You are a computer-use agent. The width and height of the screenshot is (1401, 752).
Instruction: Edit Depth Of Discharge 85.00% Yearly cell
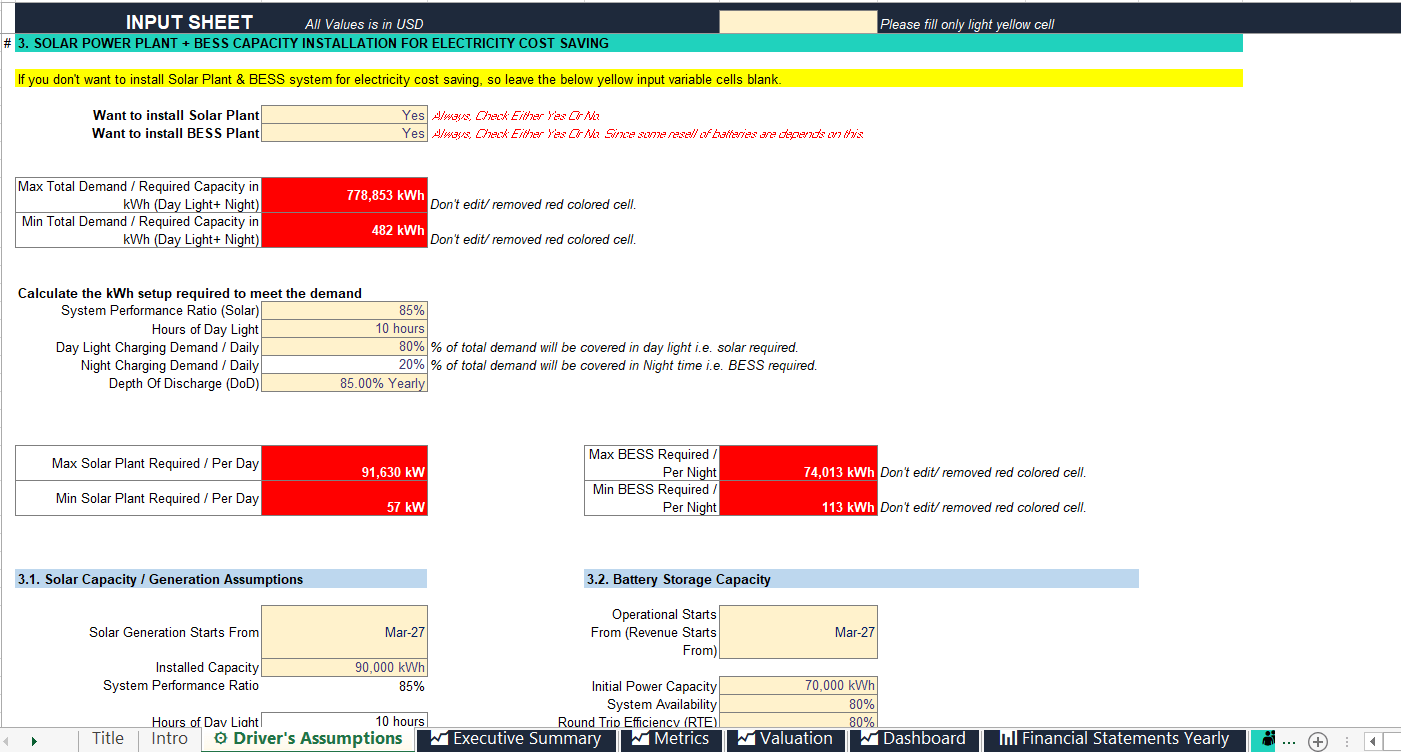pyautogui.click(x=344, y=383)
